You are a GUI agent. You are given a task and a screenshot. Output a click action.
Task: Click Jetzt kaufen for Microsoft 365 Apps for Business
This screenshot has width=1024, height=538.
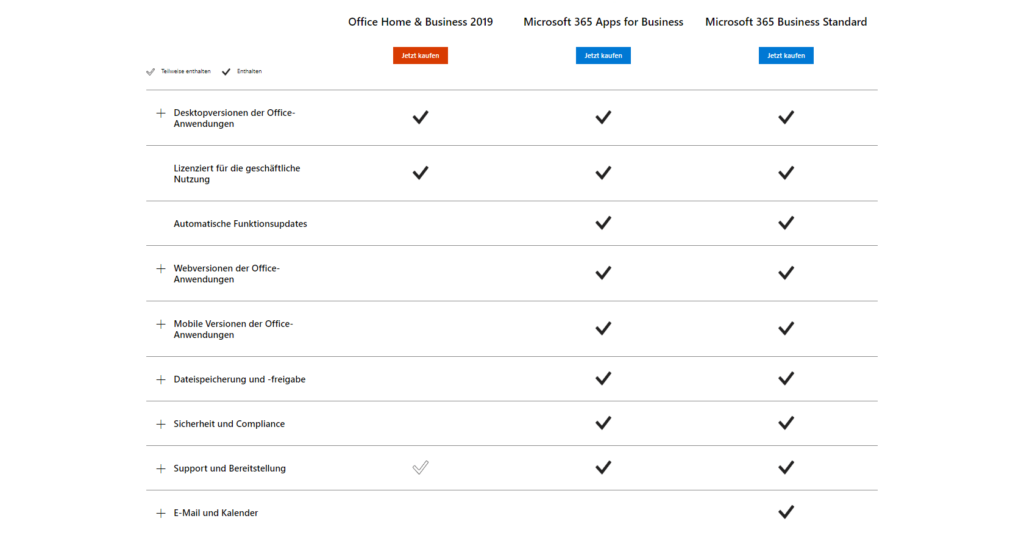click(x=603, y=55)
